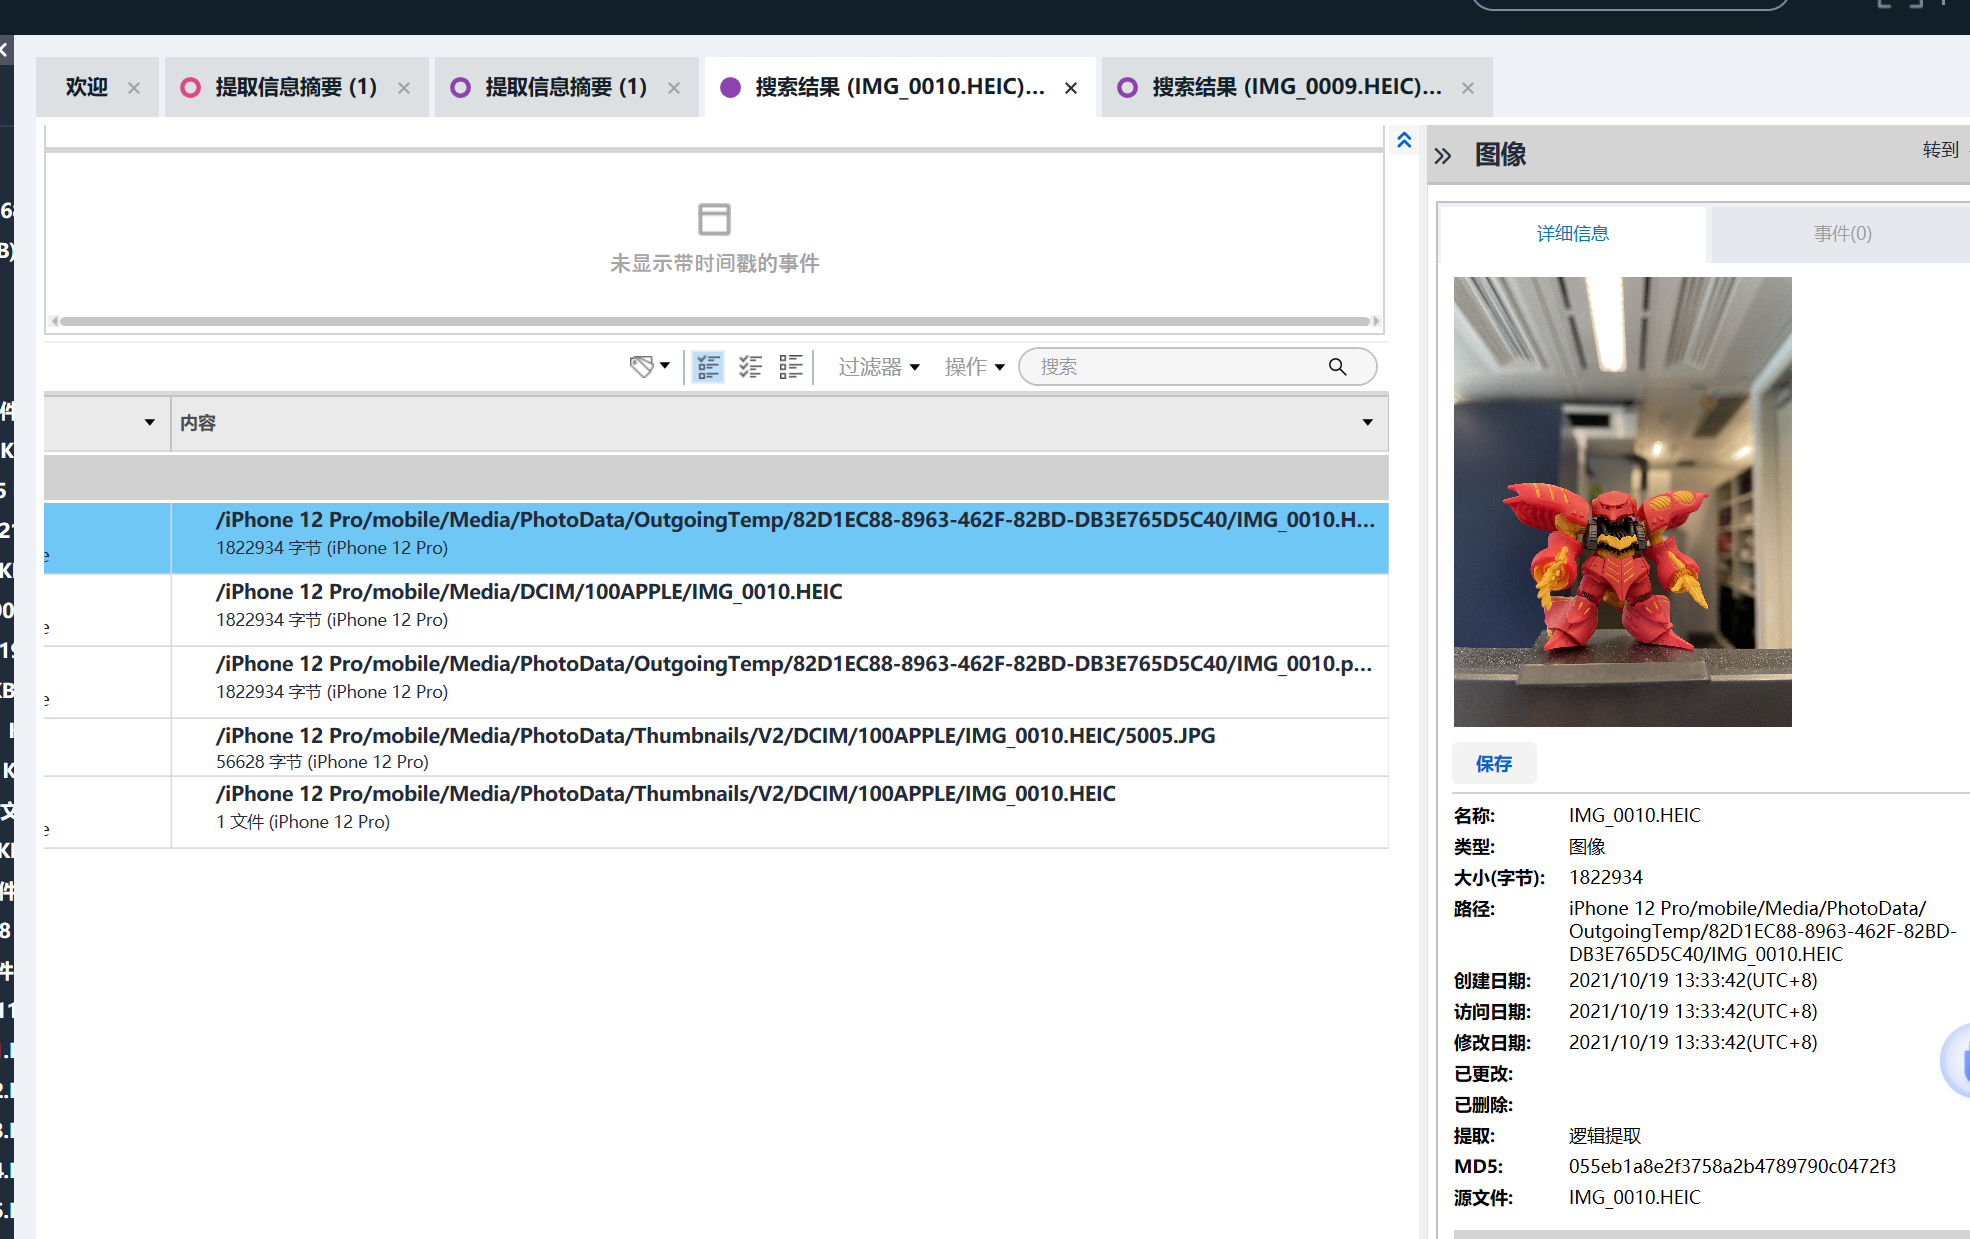Click the red robot figure thumbnail
Screen dimensions: 1970x1239
[x=1622, y=502]
